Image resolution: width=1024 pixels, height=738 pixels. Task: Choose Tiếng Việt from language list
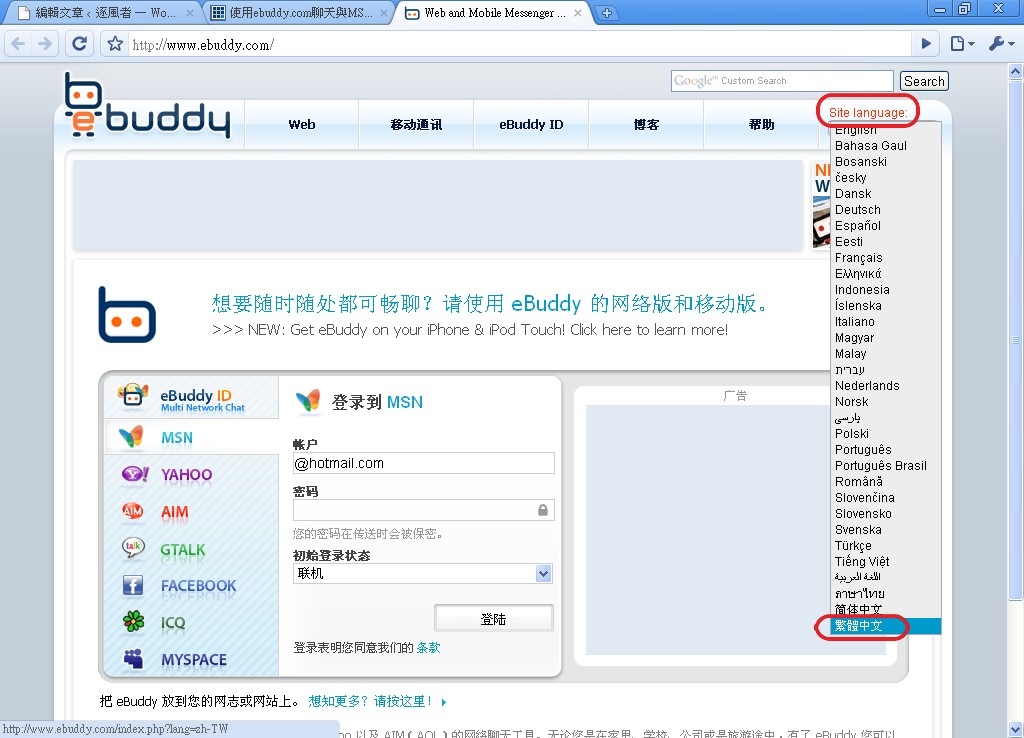point(886,562)
